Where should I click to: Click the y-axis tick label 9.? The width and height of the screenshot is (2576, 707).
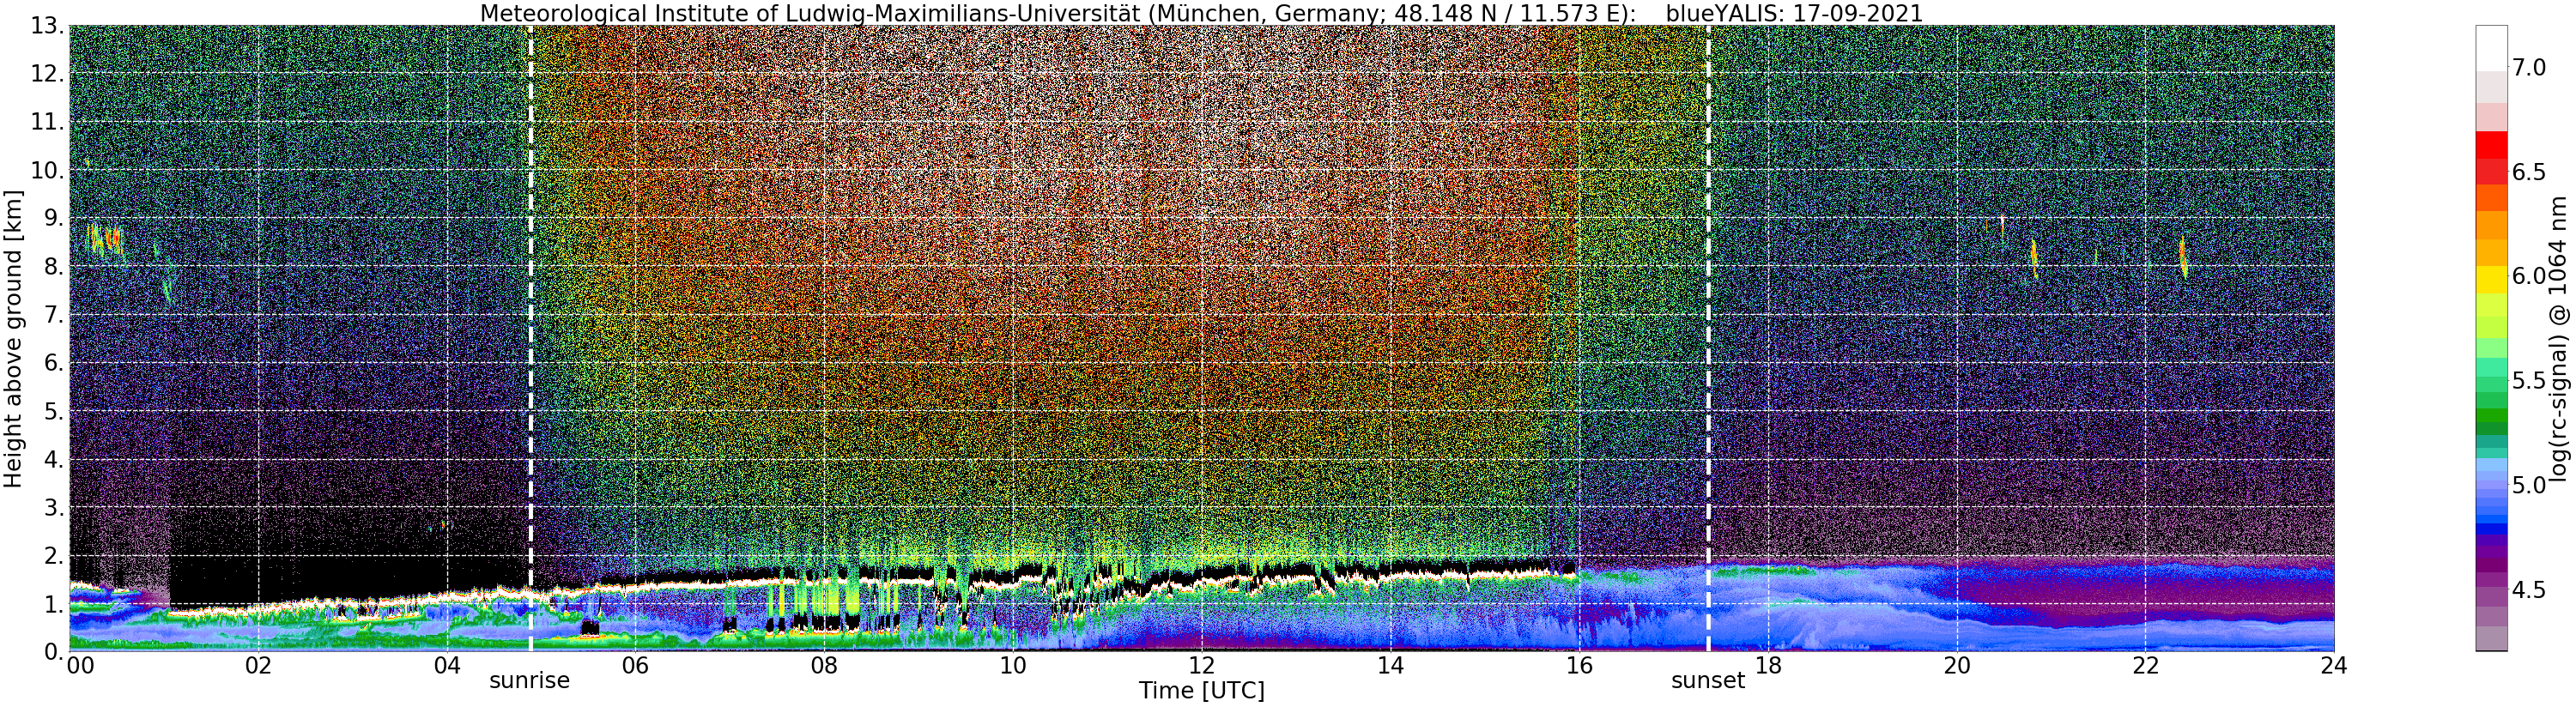click(53, 217)
